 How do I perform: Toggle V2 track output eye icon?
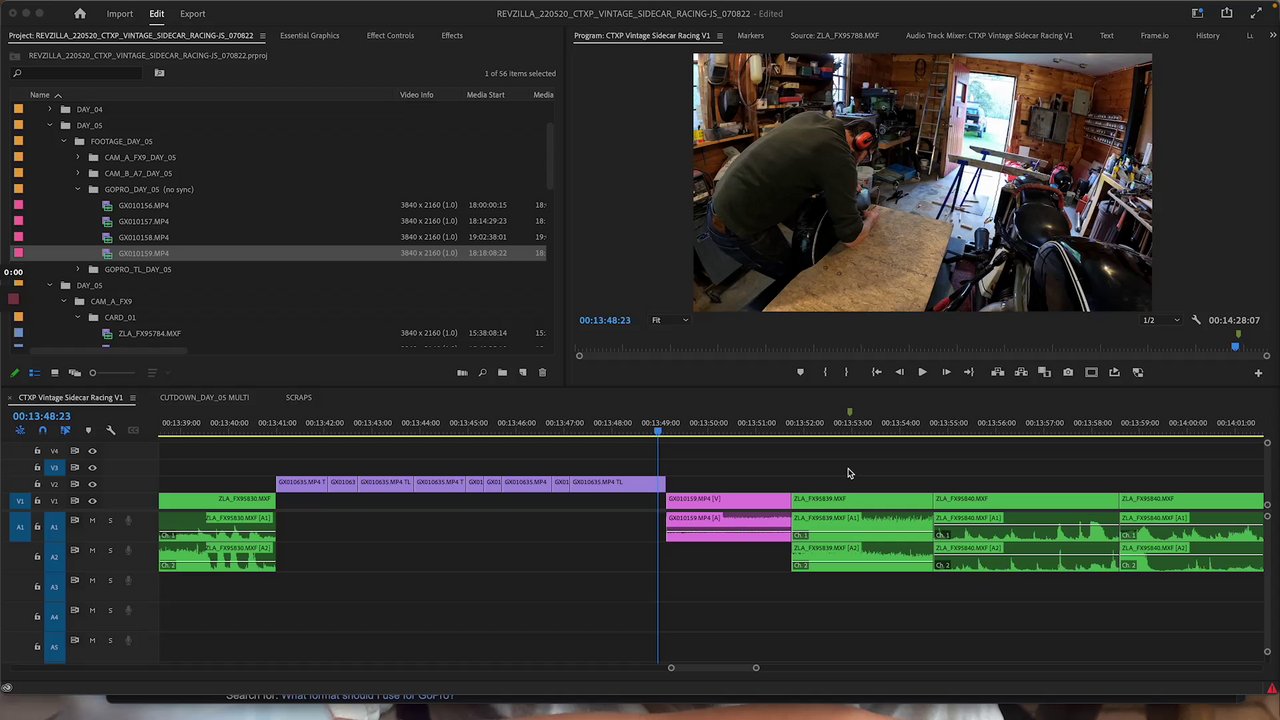coord(92,484)
